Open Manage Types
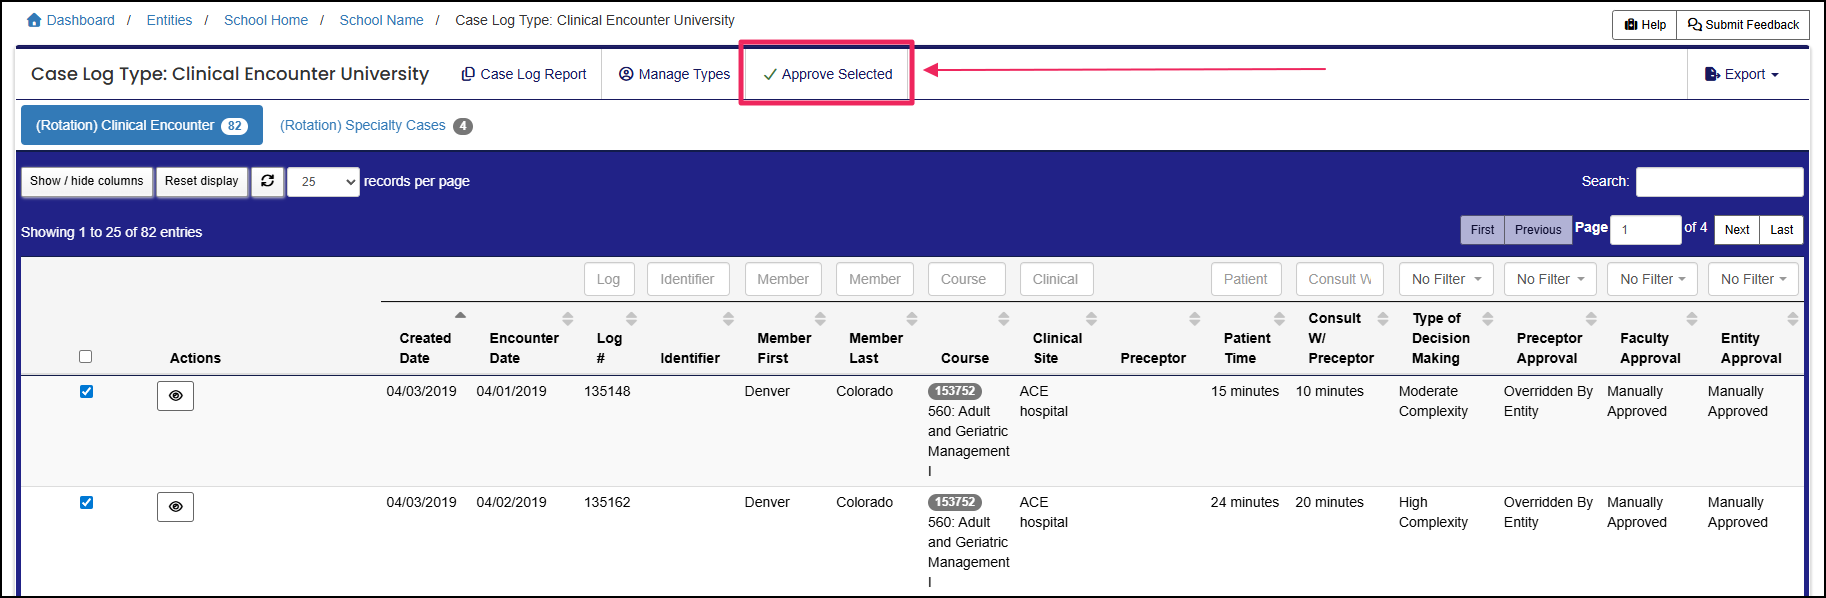This screenshot has height=598, width=1826. pos(675,74)
